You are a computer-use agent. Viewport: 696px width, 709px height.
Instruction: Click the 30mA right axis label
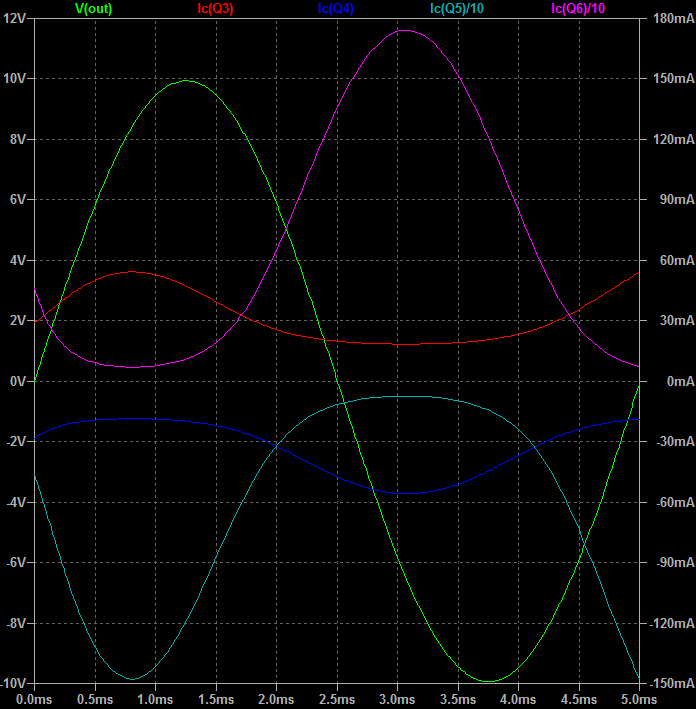[677, 321]
